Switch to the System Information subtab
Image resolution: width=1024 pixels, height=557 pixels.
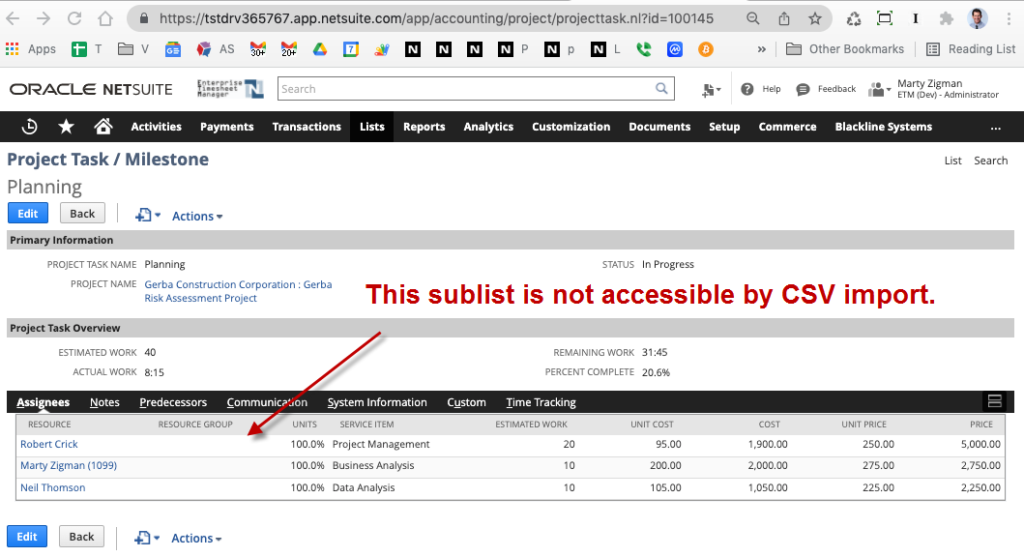377,402
